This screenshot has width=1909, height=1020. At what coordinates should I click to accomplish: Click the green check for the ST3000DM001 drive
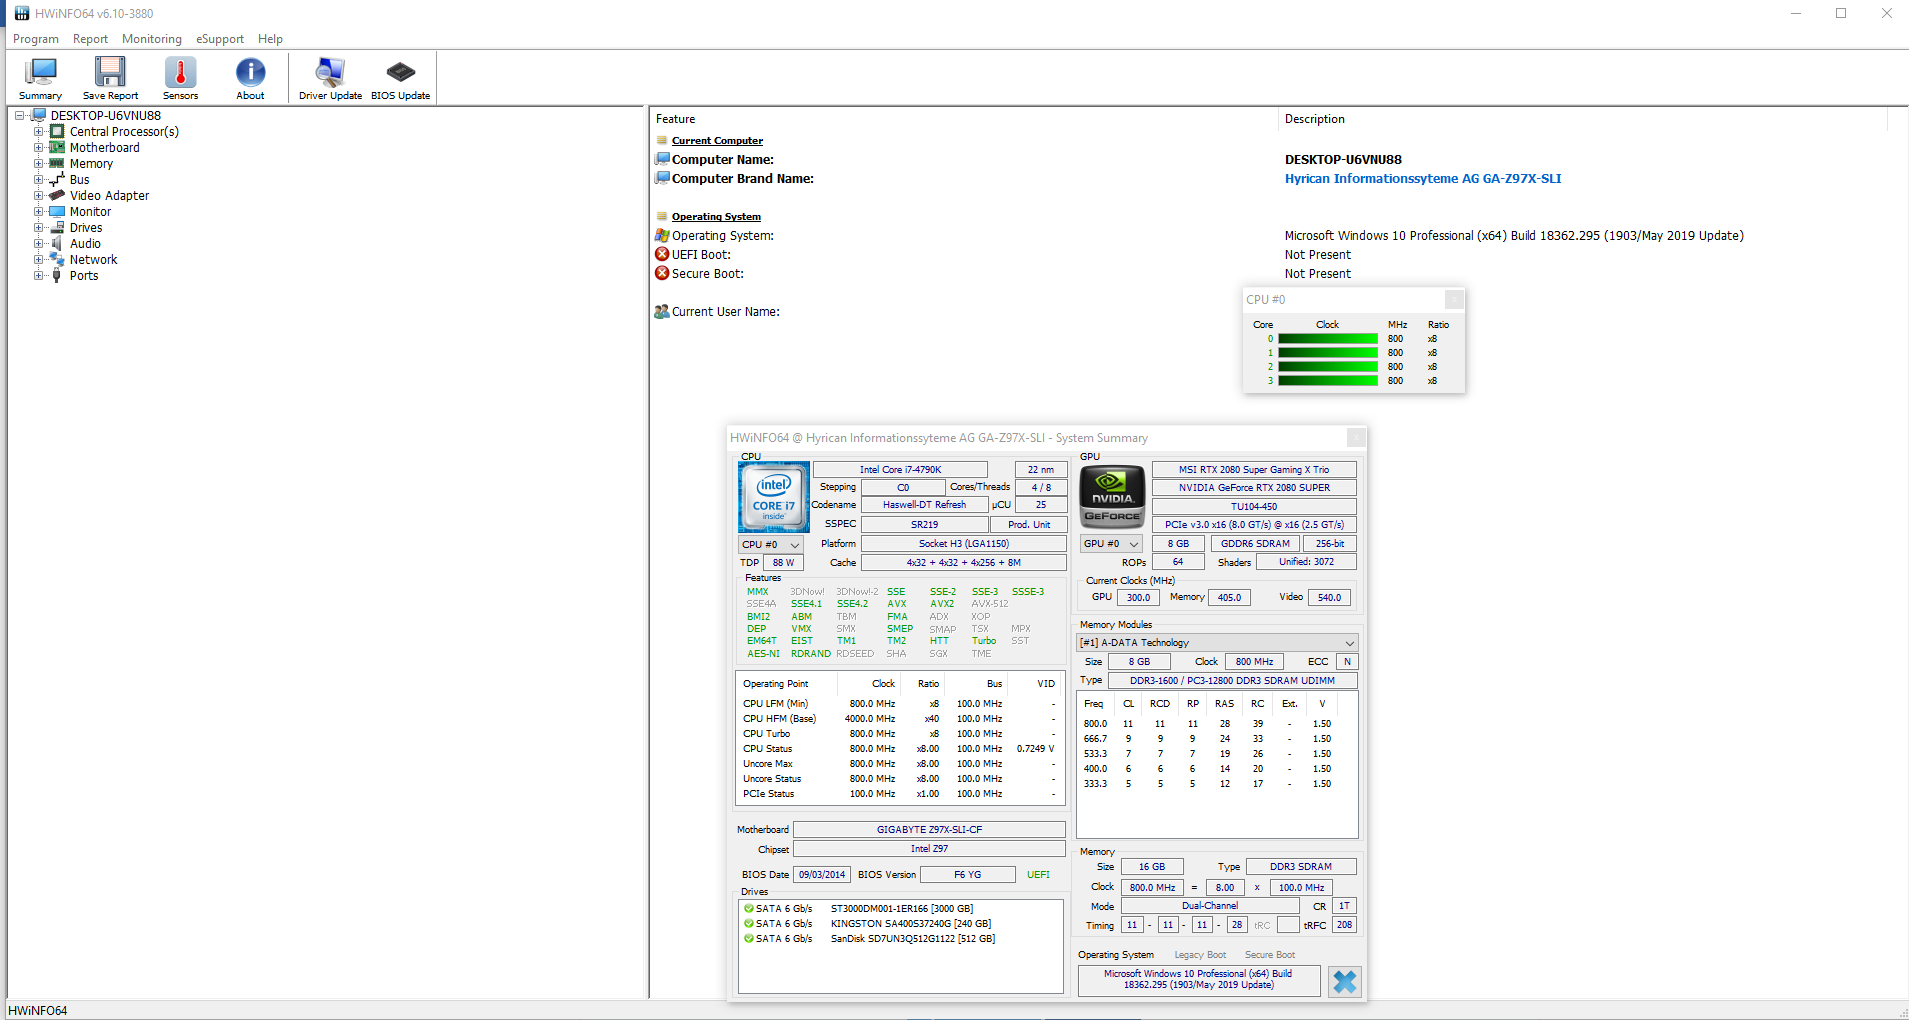click(x=749, y=909)
